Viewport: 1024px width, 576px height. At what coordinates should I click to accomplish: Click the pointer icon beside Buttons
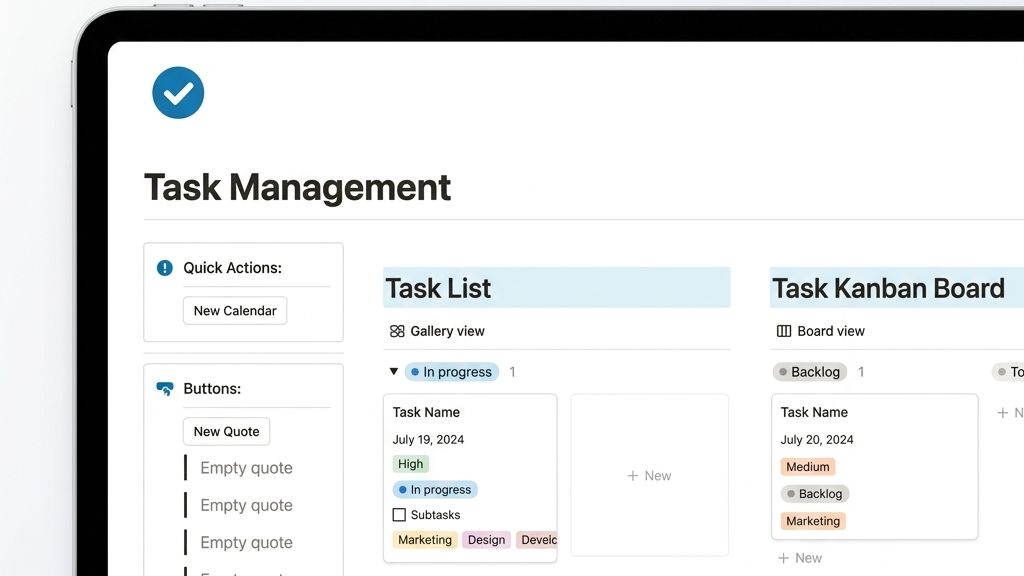click(x=165, y=389)
